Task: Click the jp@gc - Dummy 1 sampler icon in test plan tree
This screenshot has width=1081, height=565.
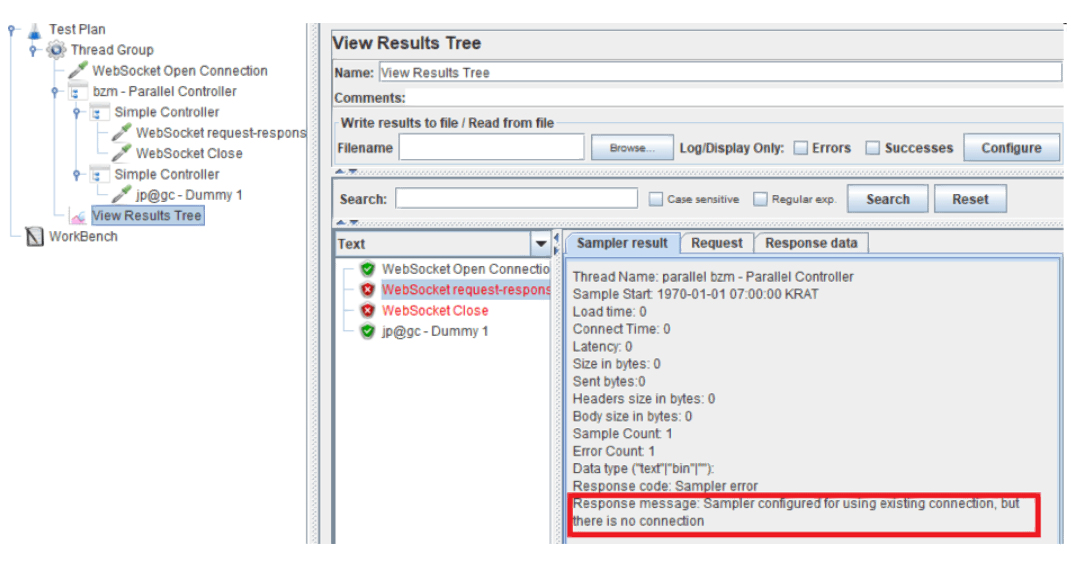Action: pyautogui.click(x=121, y=194)
